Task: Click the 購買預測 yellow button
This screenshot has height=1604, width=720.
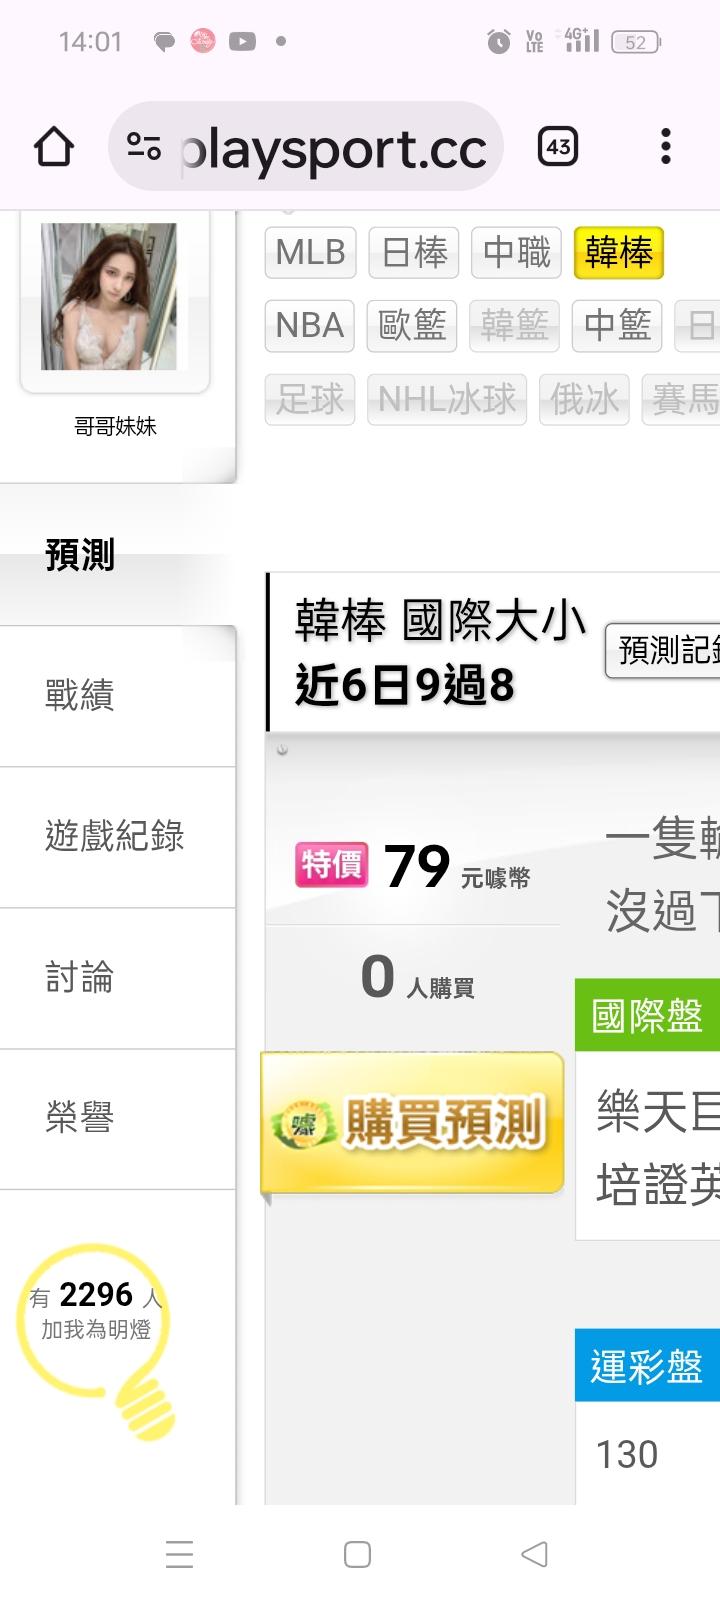Action: 412,1122
